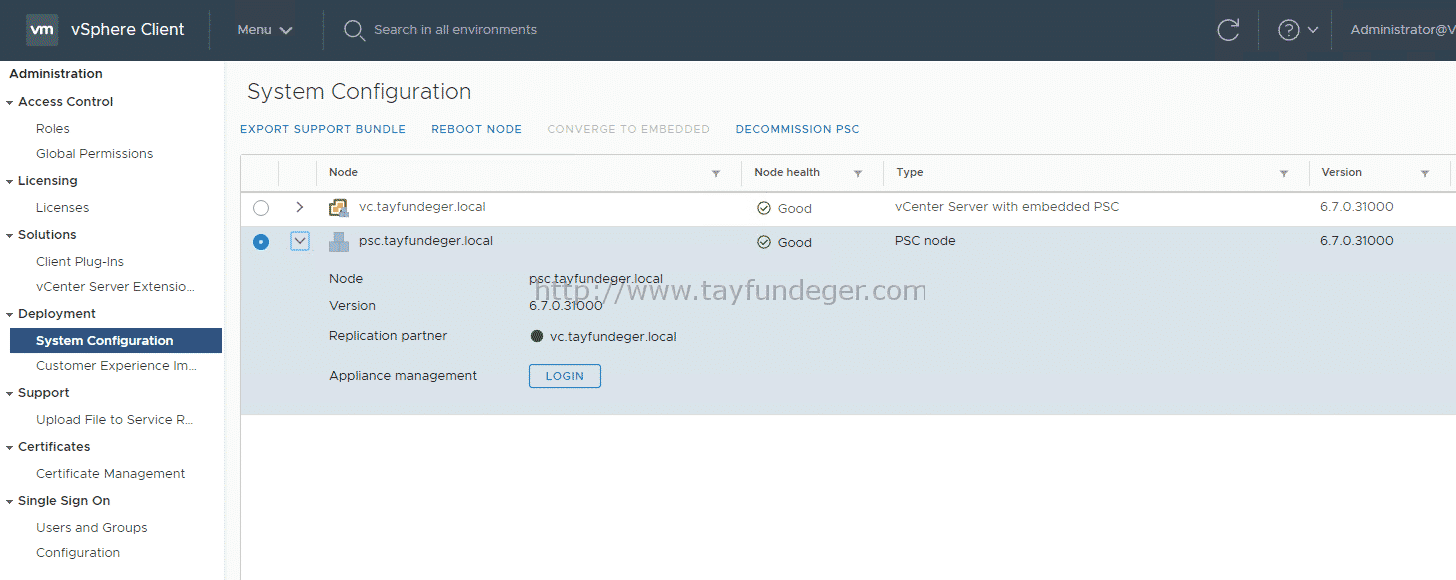The image size is (1456, 580).
Task: Go to Global Permissions
Action: (95, 153)
